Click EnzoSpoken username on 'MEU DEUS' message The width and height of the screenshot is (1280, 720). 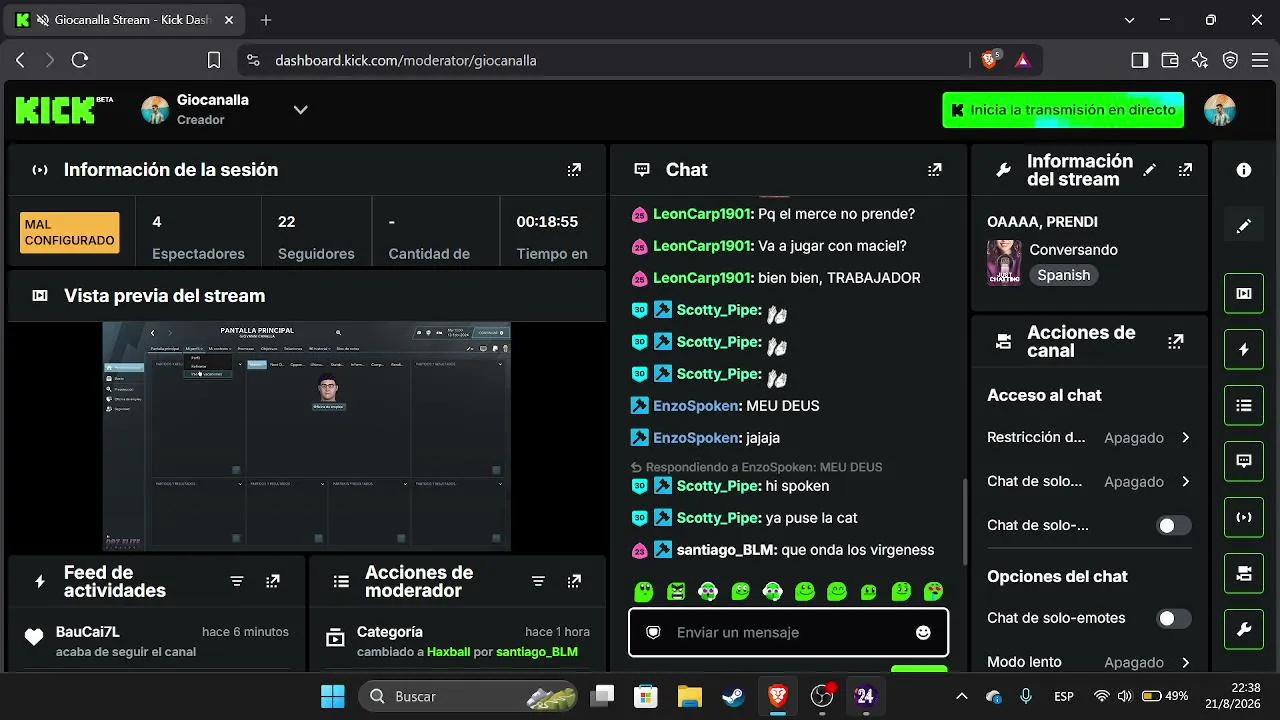click(x=696, y=406)
